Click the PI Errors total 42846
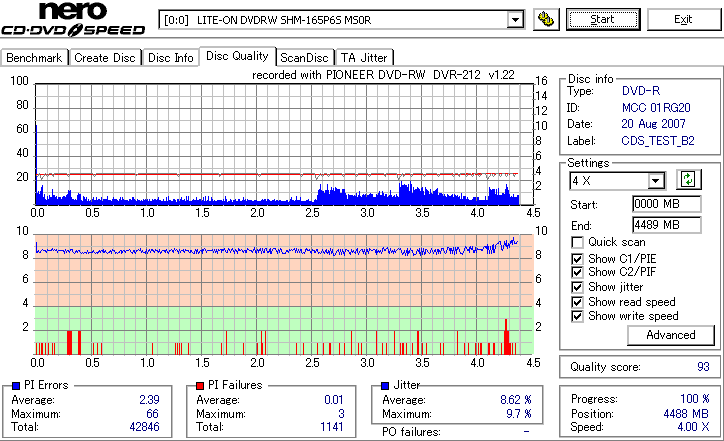Viewport: 724px width, 441px height. (145, 427)
